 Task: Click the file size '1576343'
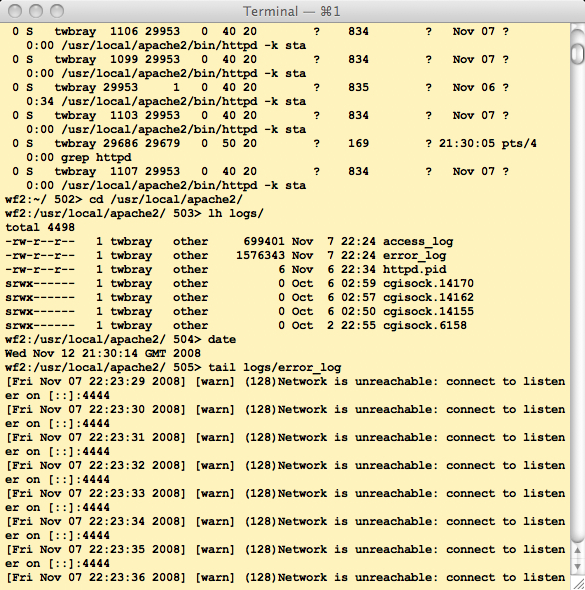260,255
